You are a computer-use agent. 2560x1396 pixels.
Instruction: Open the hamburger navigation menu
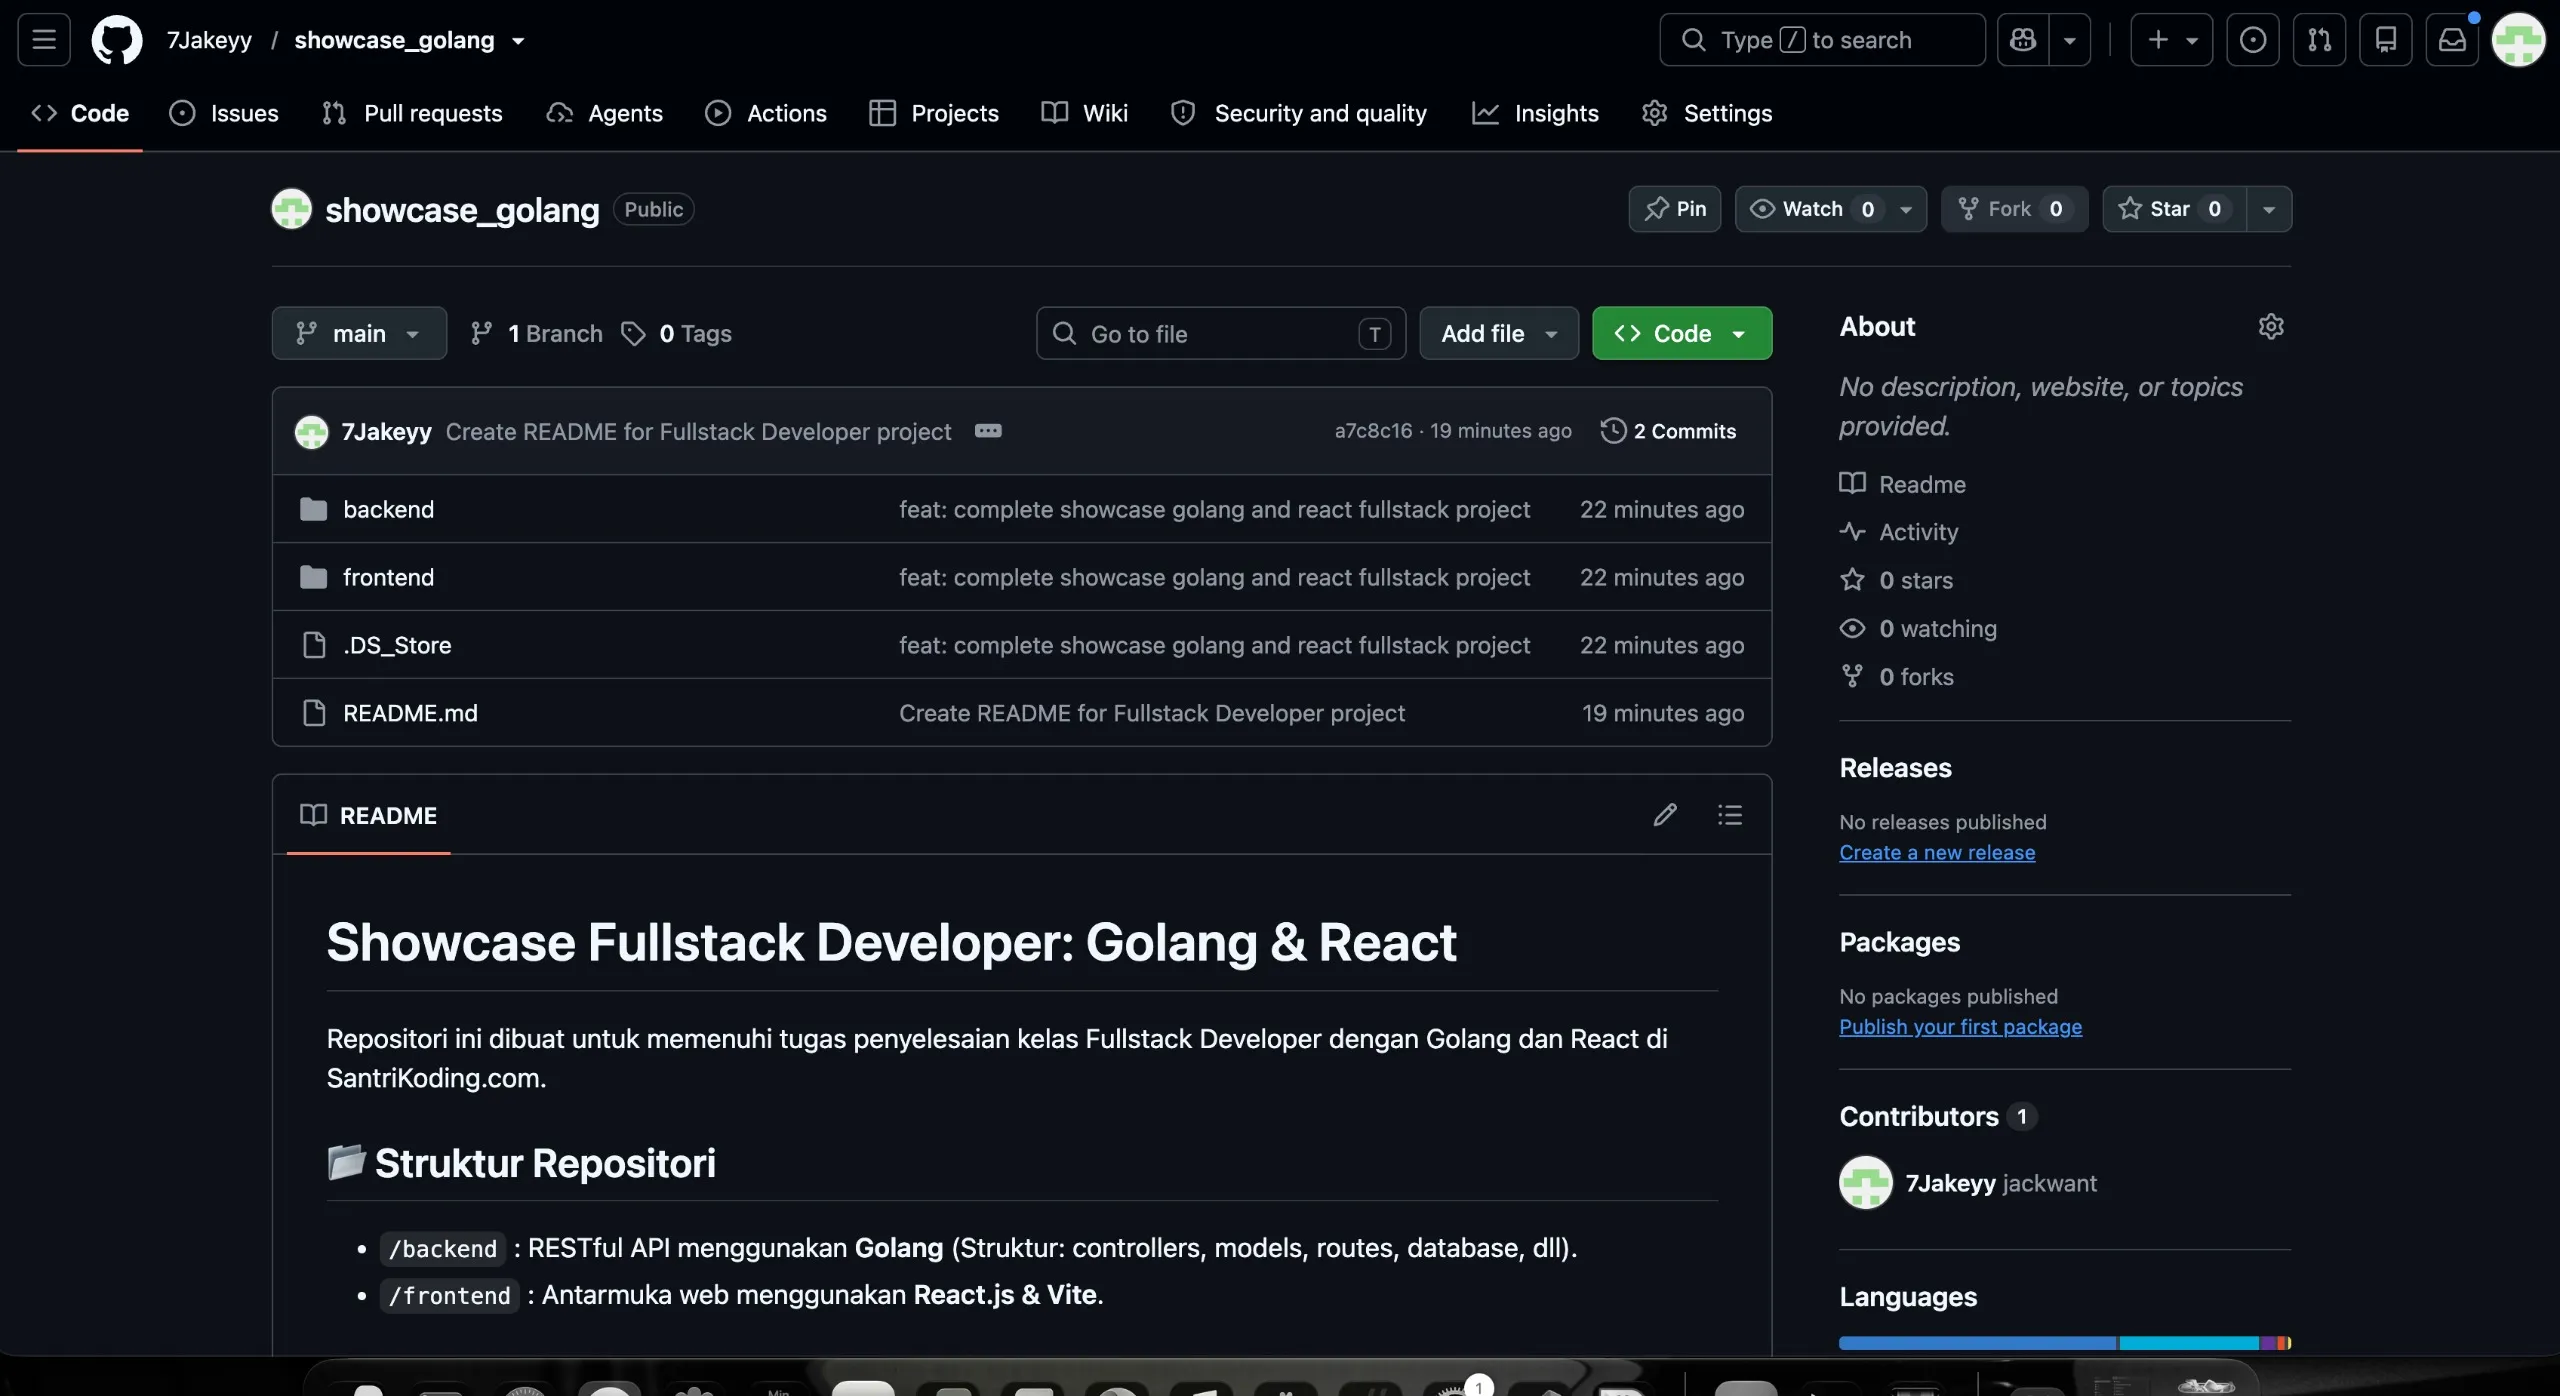point(44,40)
